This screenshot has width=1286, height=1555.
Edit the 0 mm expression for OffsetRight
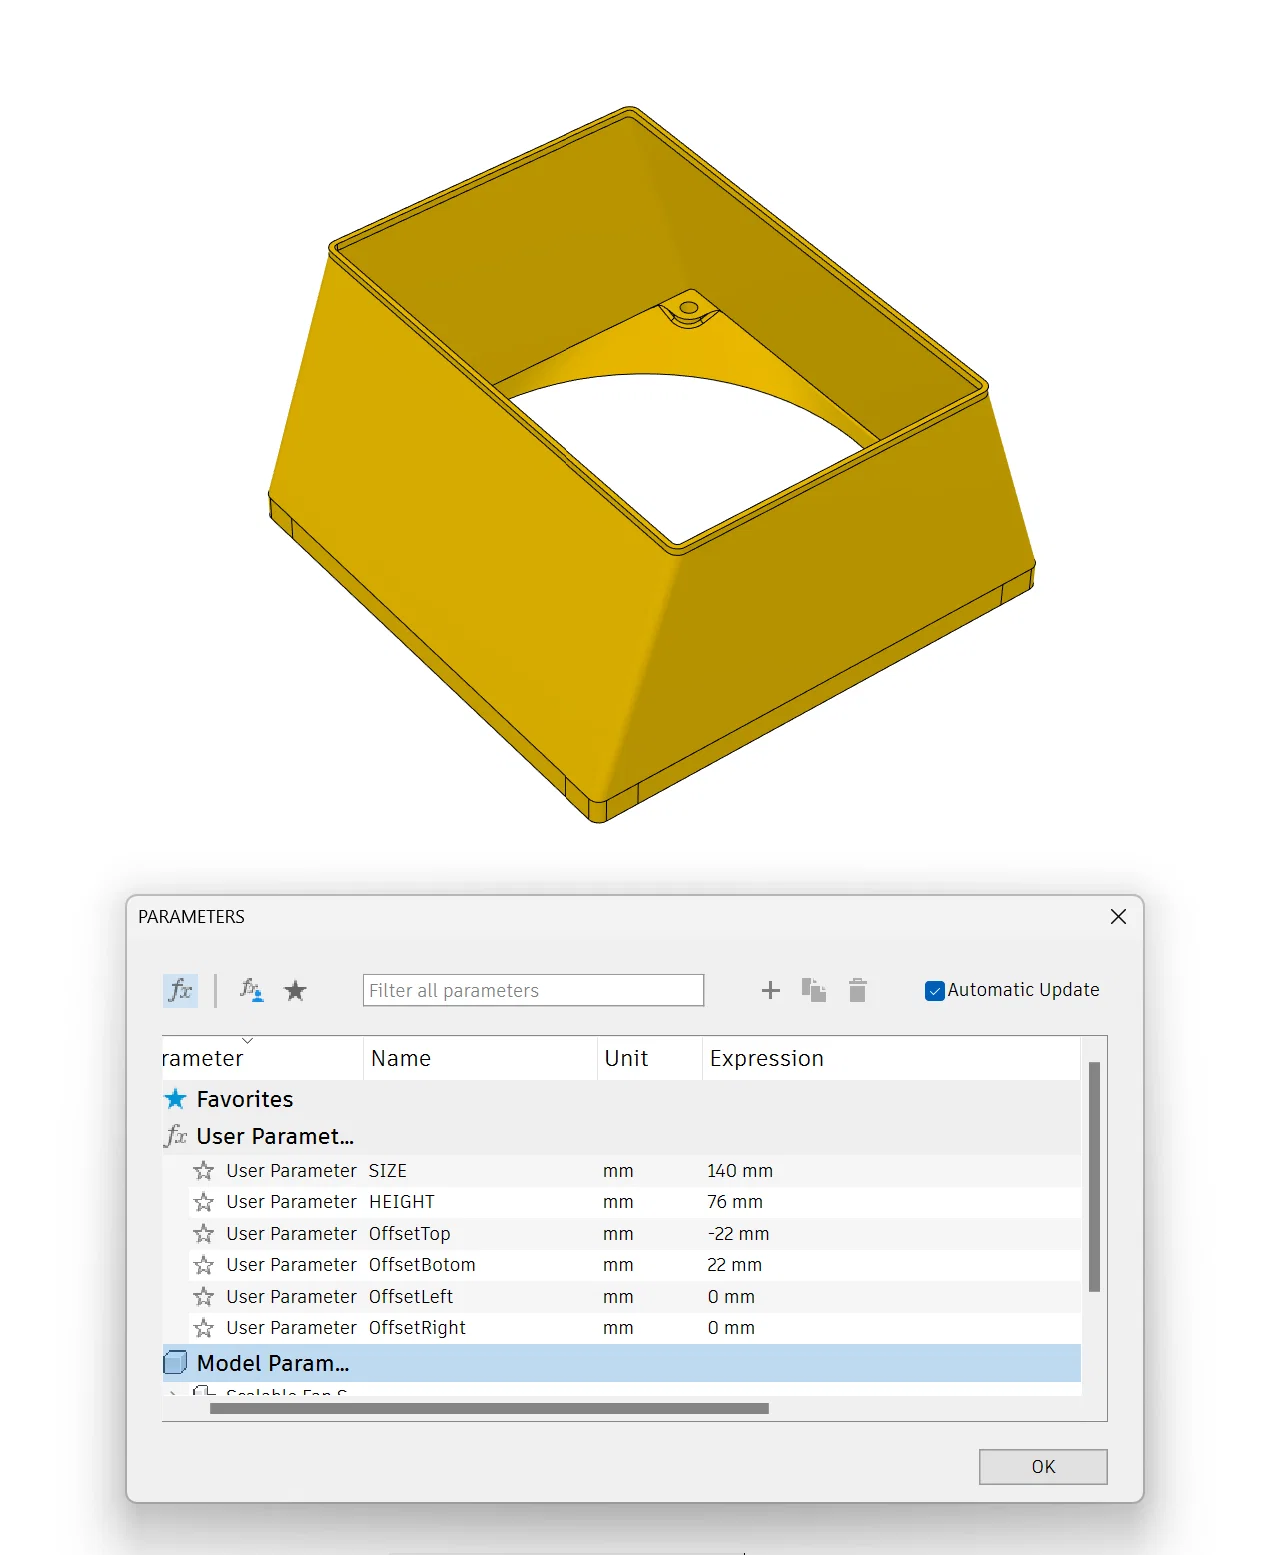[731, 1328]
